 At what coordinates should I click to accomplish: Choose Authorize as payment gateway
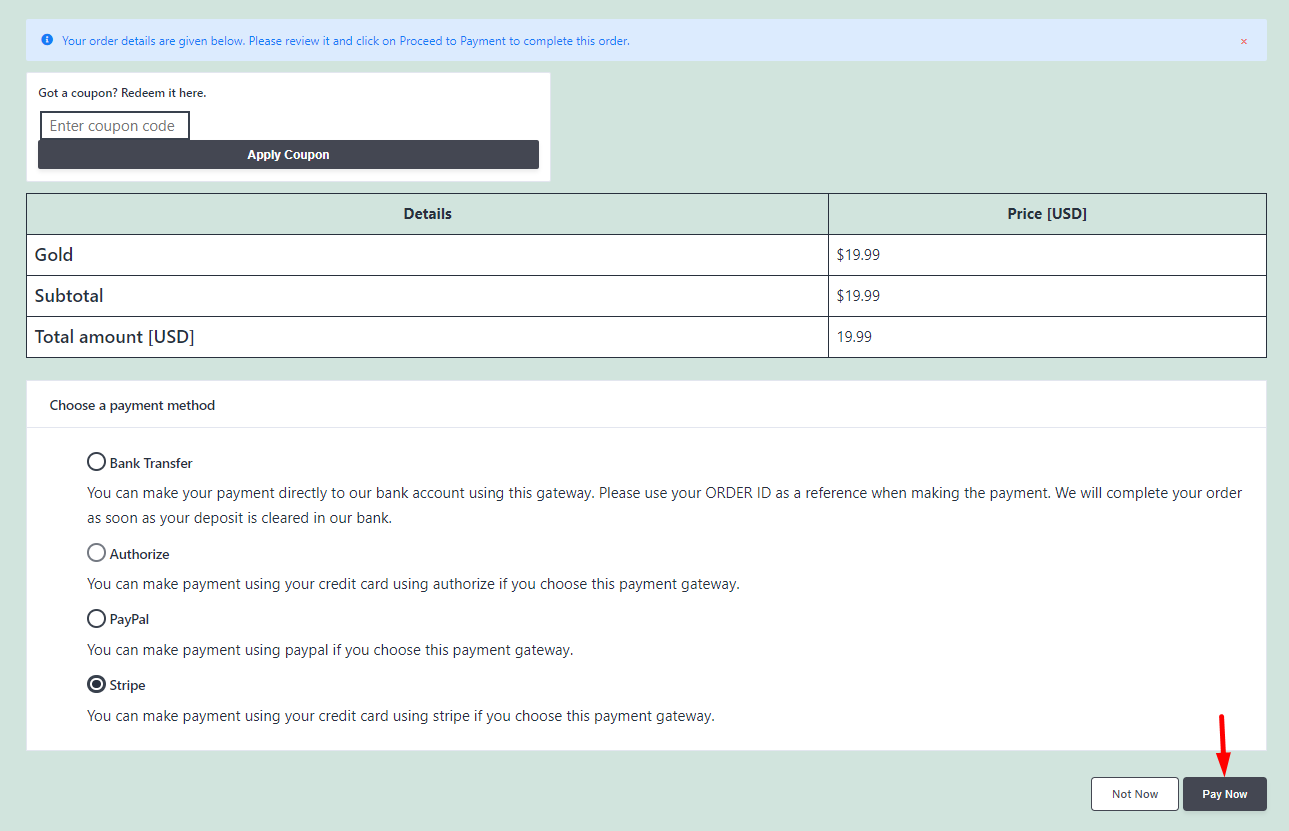96,553
